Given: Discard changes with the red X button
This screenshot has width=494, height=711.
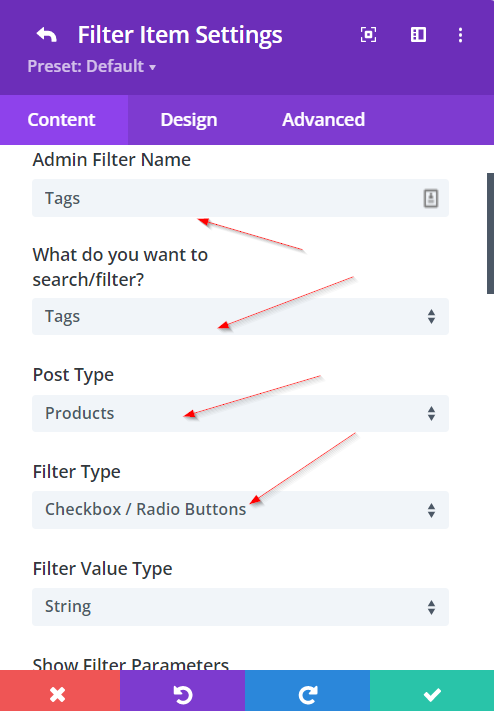Looking at the screenshot, I should coord(60,691).
